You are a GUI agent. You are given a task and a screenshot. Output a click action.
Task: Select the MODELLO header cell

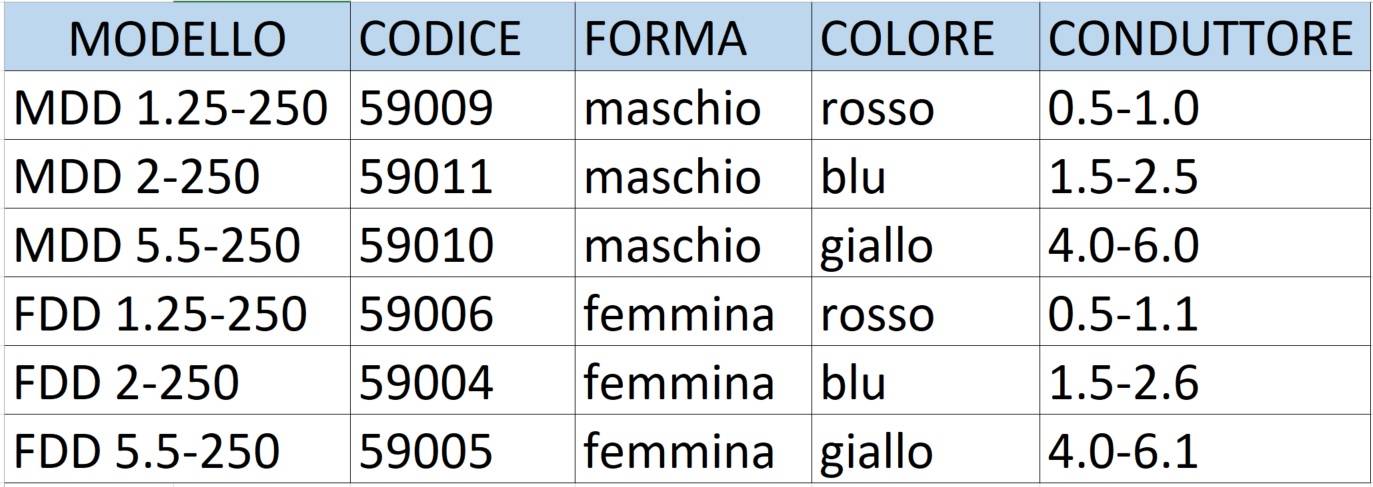tap(177, 37)
